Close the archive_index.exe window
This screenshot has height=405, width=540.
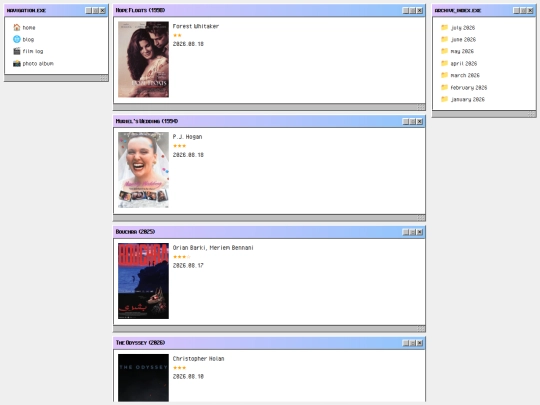[530, 10]
